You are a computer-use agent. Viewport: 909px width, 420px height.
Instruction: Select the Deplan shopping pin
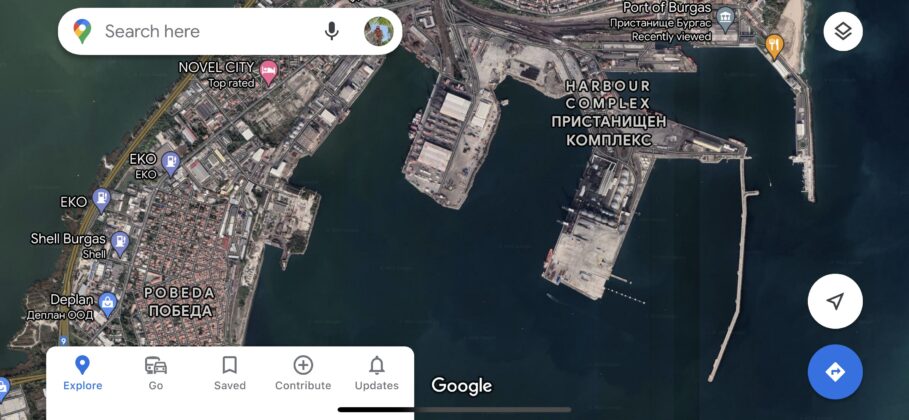click(107, 304)
